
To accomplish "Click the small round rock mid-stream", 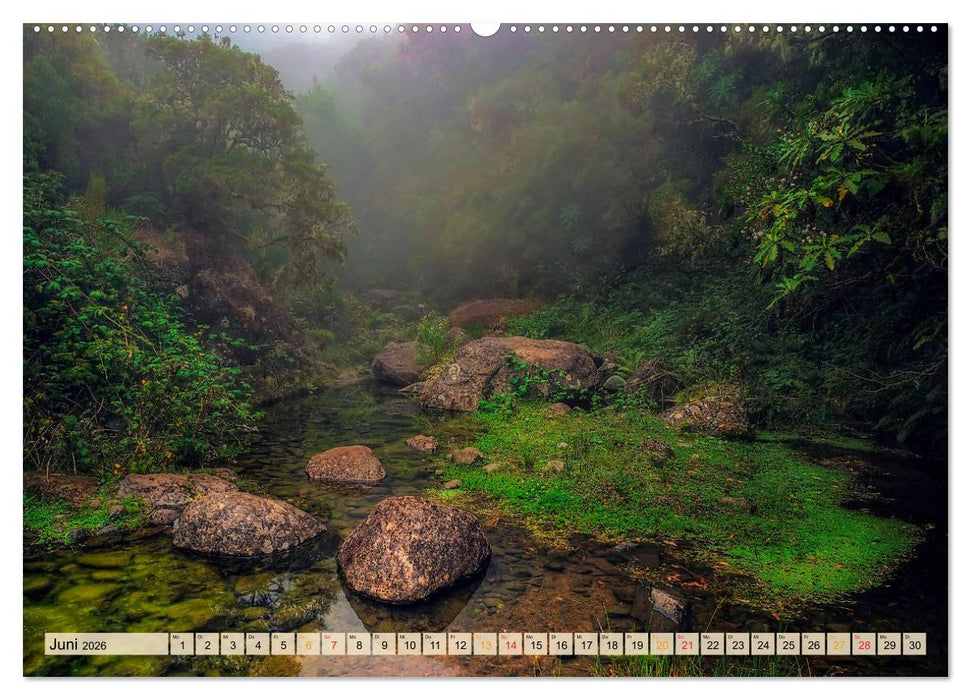I will pyautogui.click(x=345, y=465).
